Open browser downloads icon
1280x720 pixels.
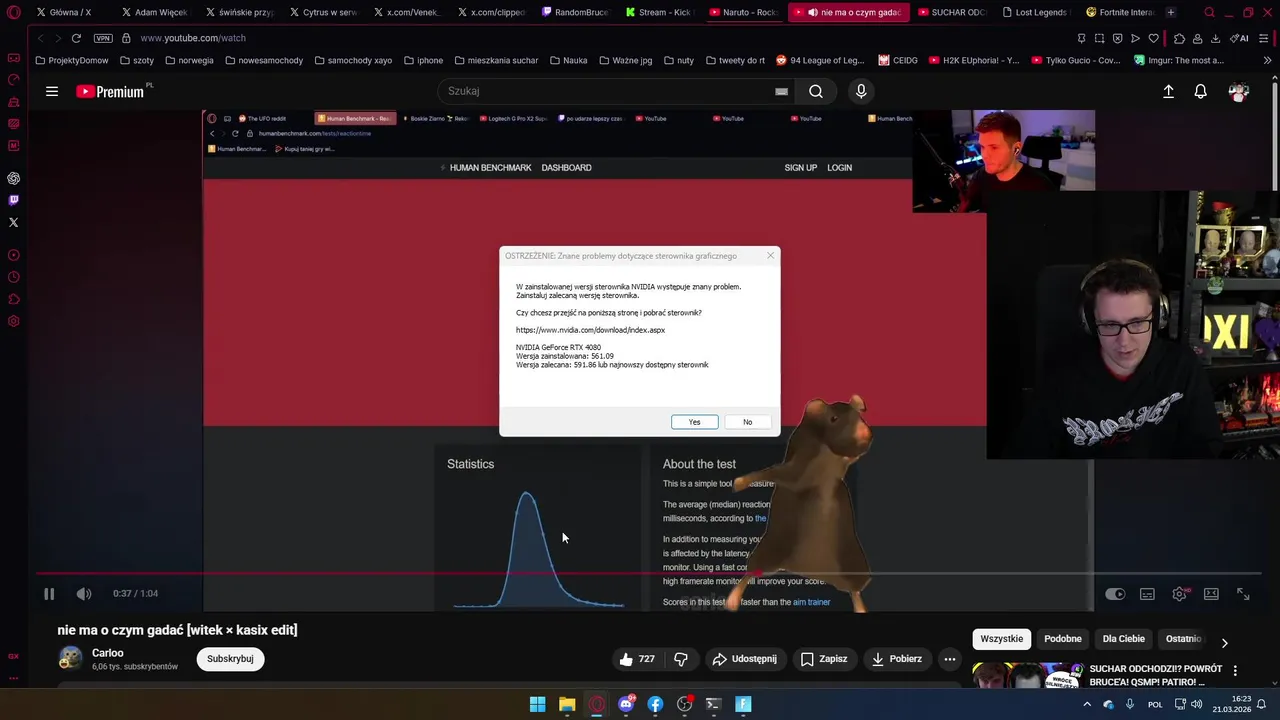click(1215, 38)
